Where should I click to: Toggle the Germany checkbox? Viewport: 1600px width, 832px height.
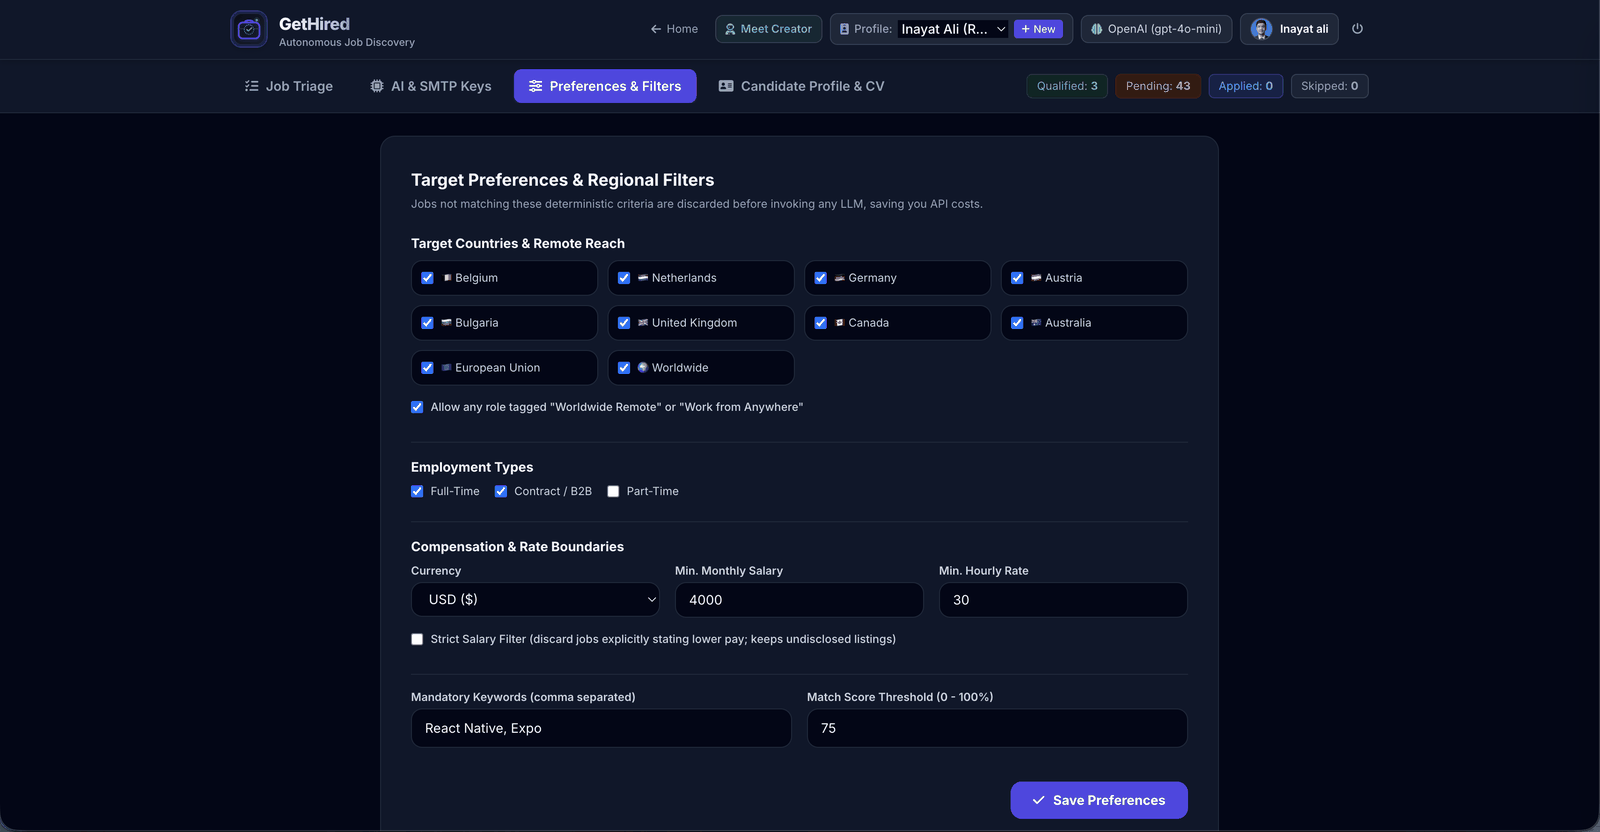[x=821, y=278]
